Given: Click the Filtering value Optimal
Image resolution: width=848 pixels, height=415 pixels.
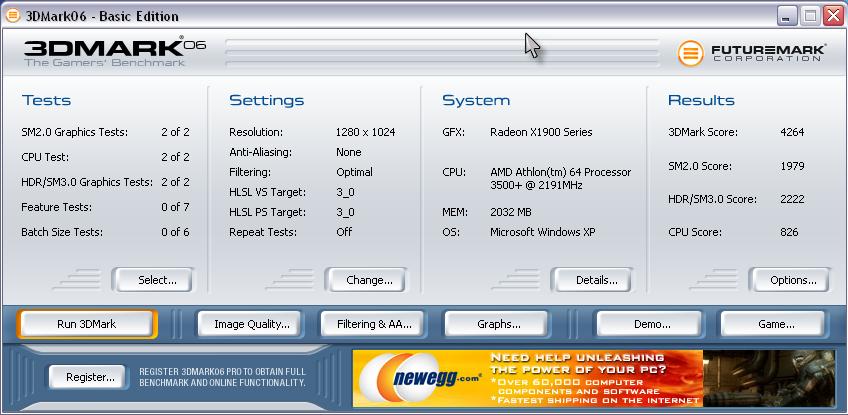Looking at the screenshot, I should (354, 172).
